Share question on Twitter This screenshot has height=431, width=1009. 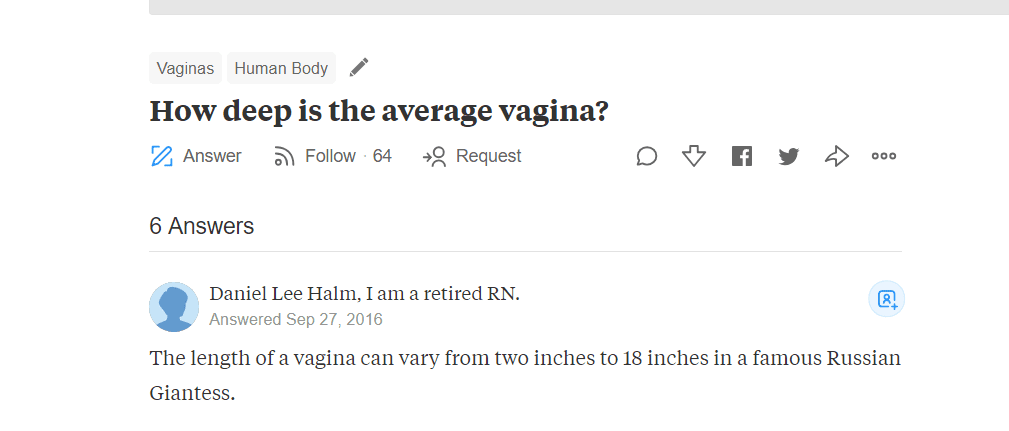pyautogui.click(x=789, y=156)
